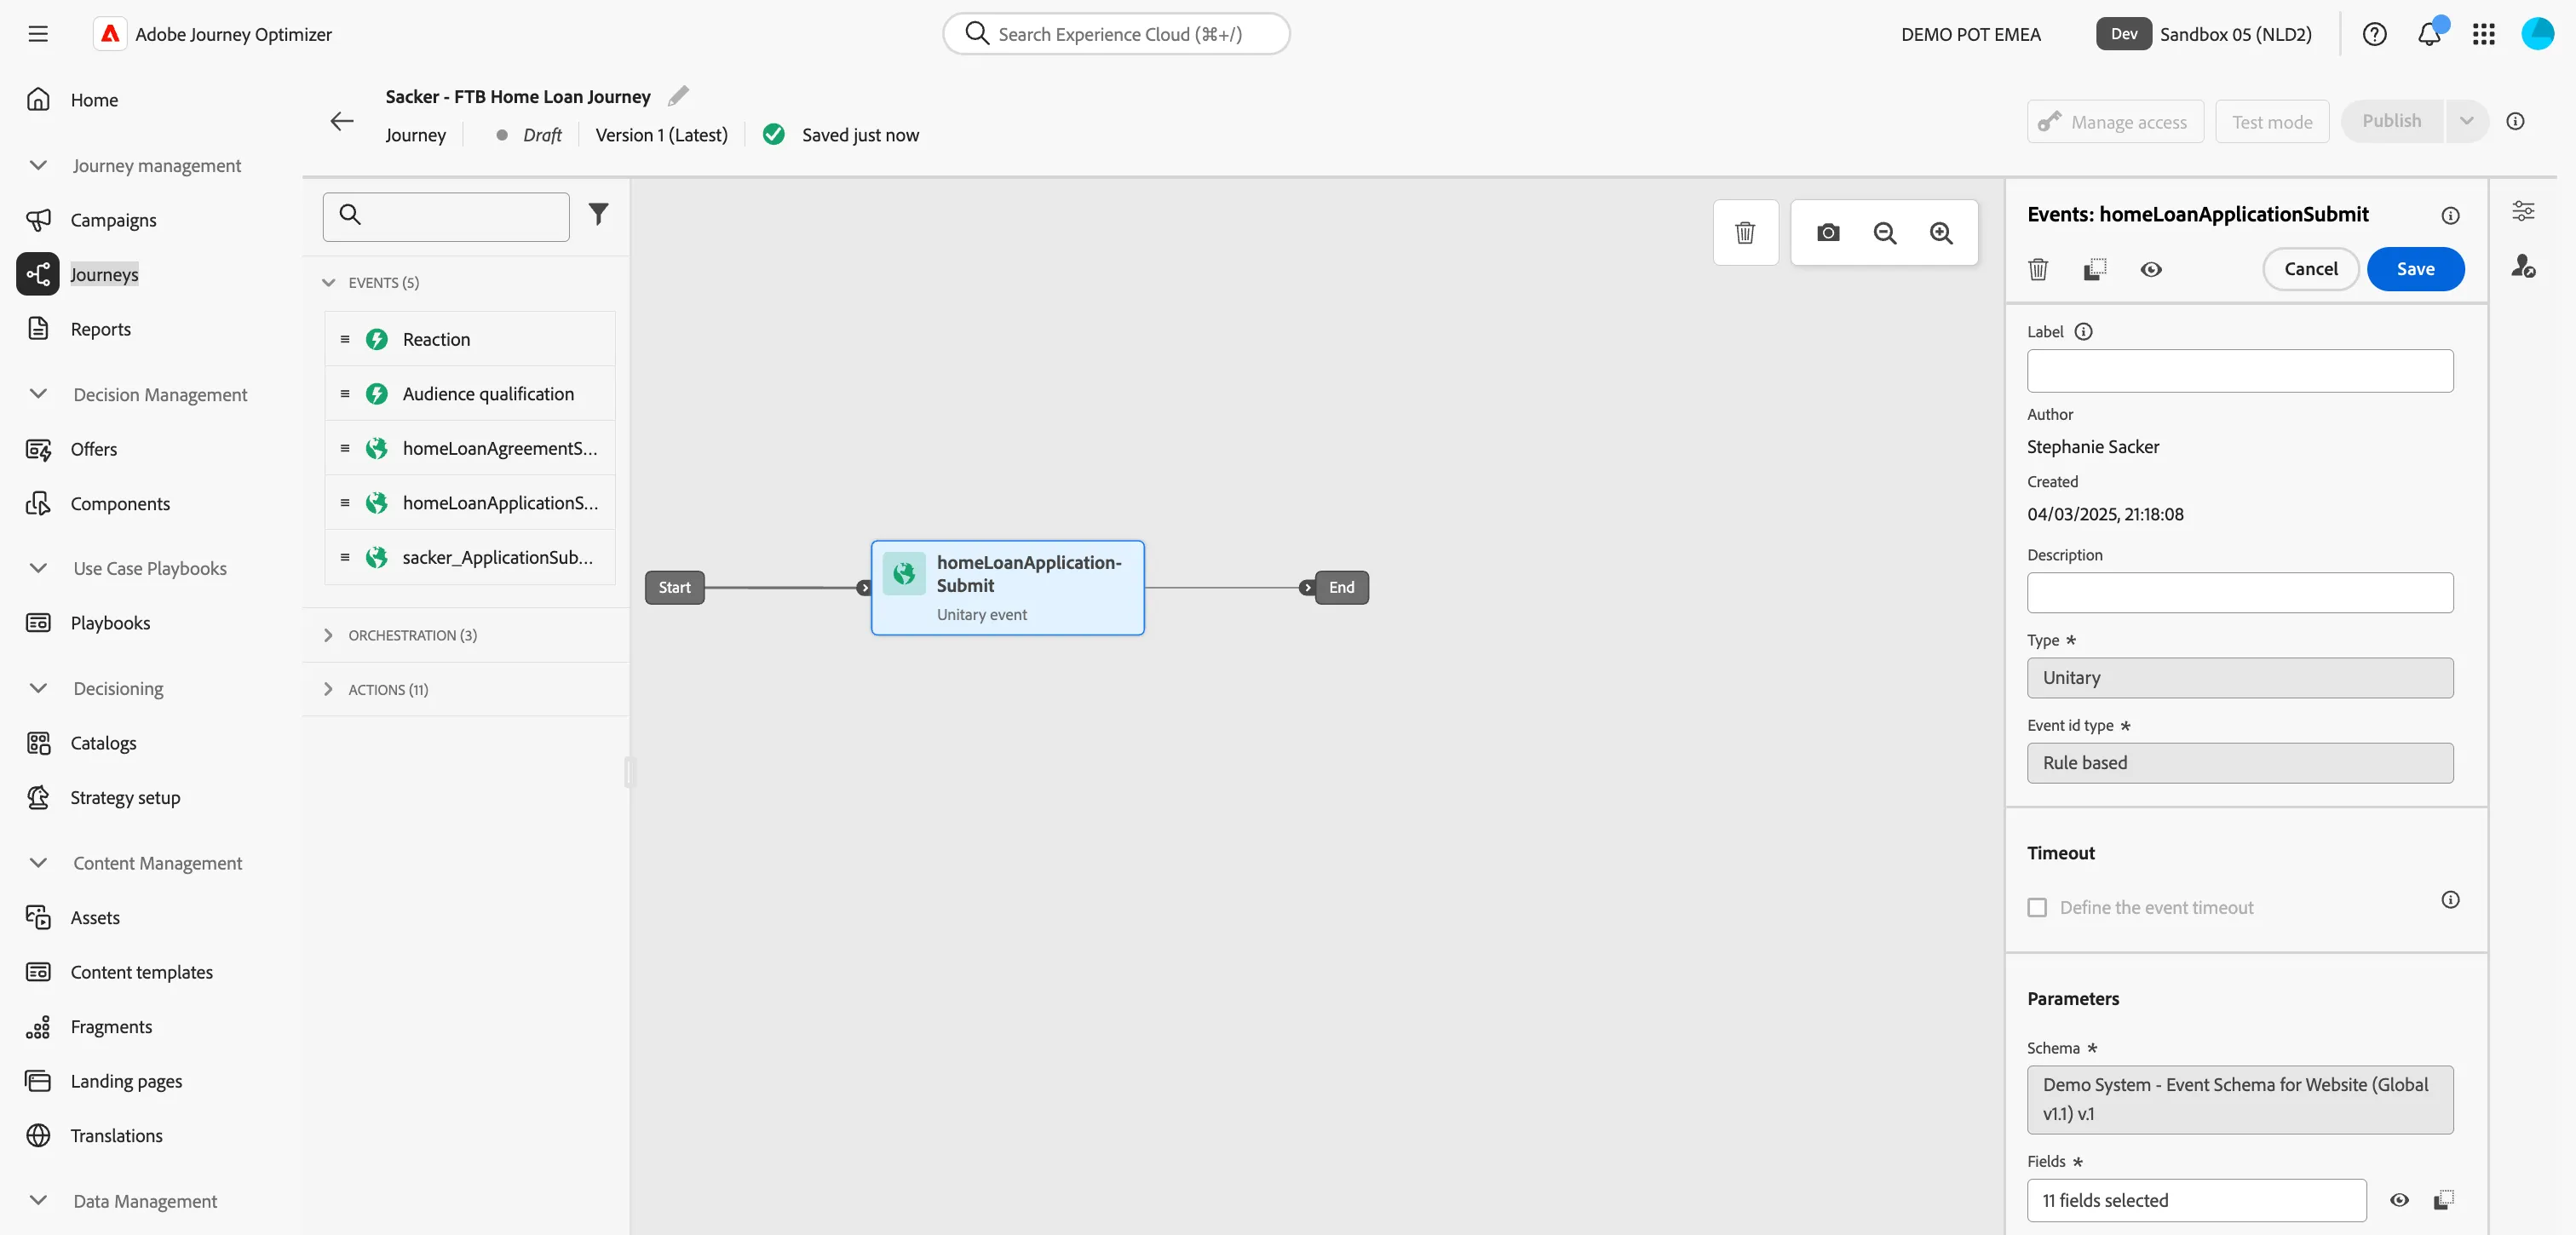Viewport: 2576px width, 1235px height.
Task: View event payload with eye icon
Action: tap(2151, 269)
